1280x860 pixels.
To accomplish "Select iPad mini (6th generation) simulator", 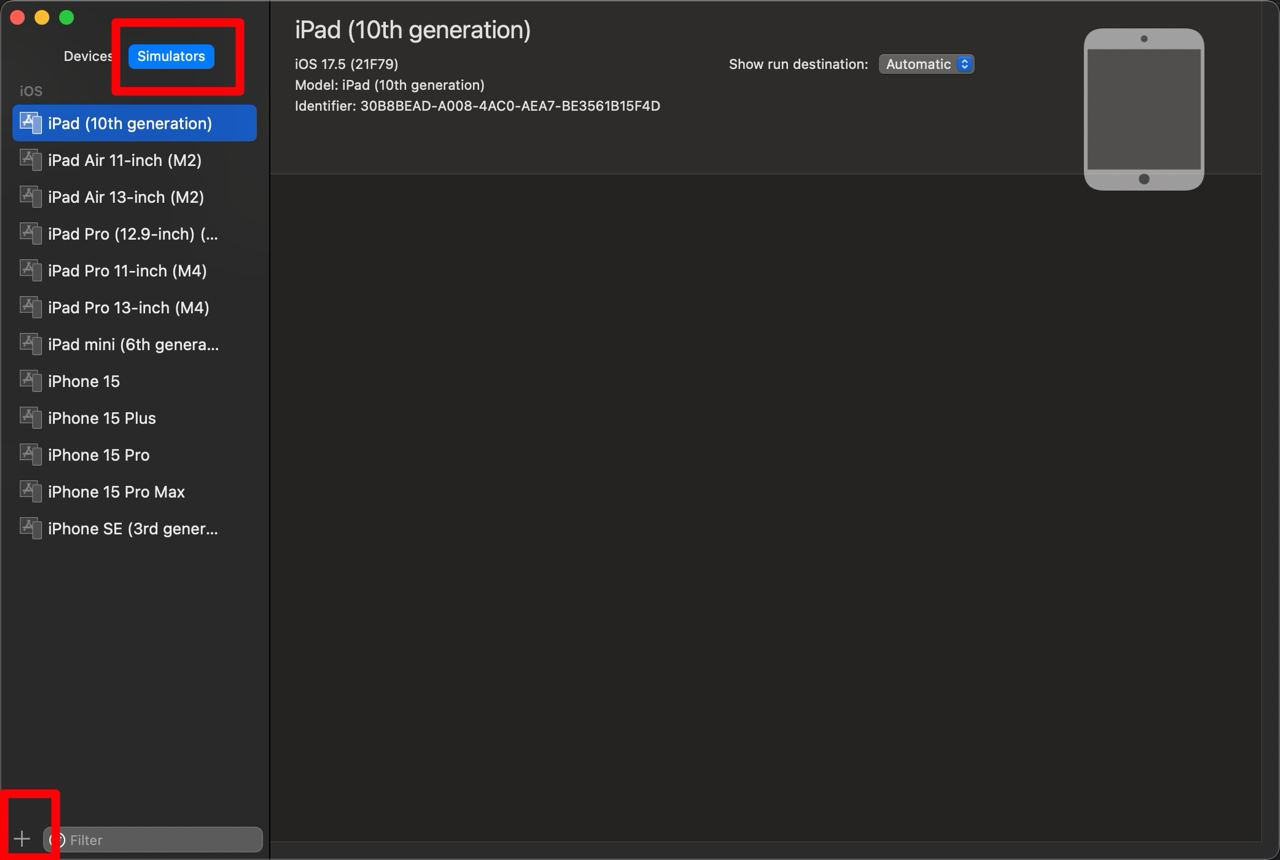I will [134, 344].
